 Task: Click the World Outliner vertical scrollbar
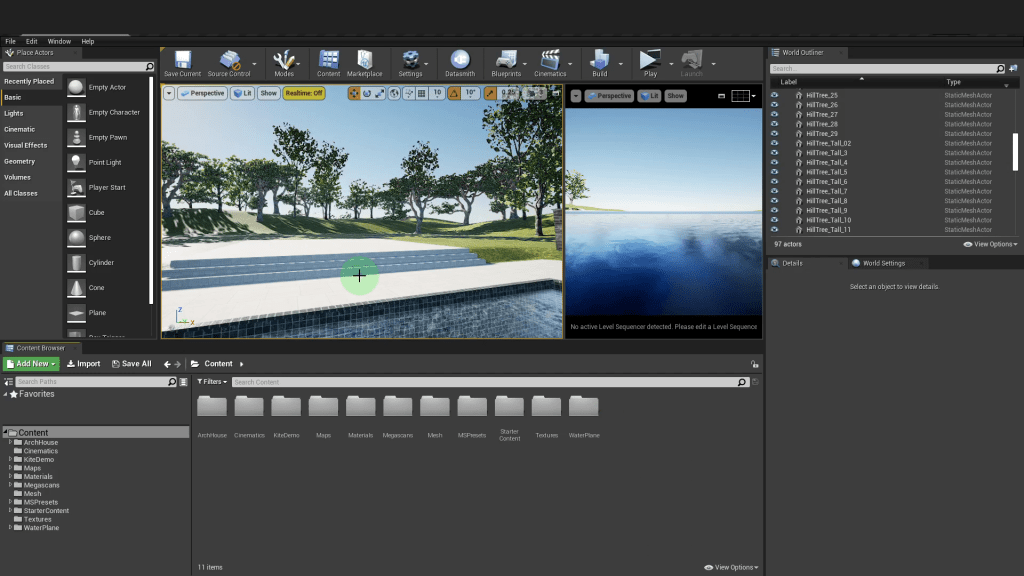(x=1015, y=150)
